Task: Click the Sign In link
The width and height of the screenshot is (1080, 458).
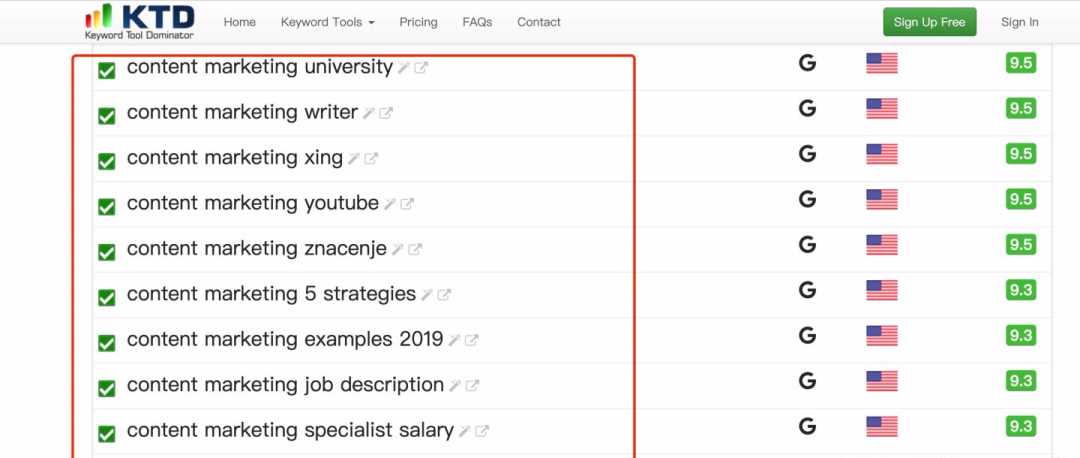Action: point(1019,22)
